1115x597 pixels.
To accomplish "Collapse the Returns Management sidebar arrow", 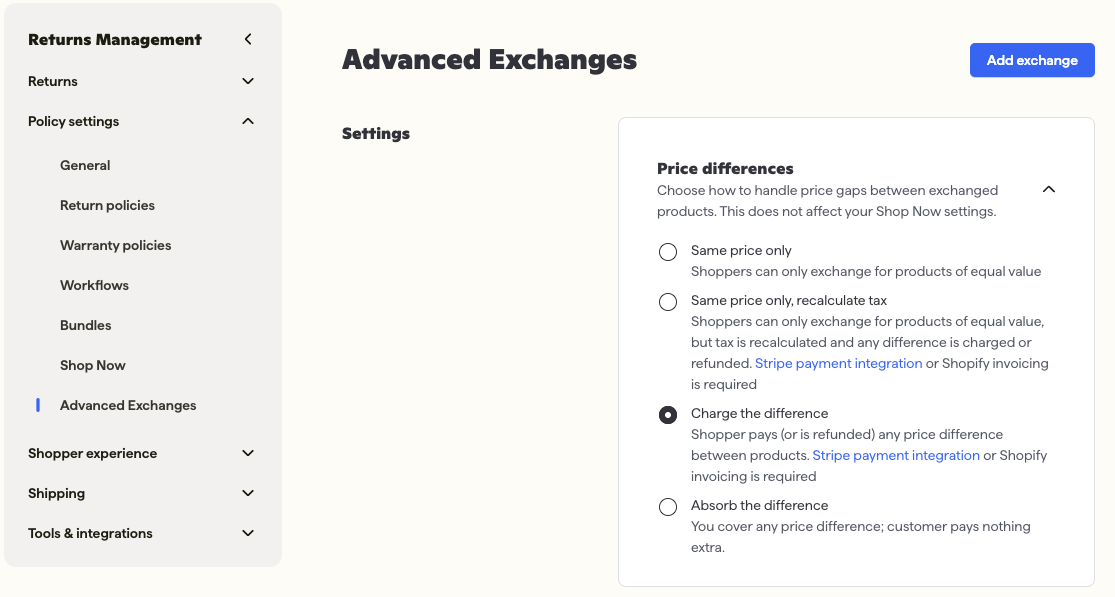I will pyautogui.click(x=247, y=39).
